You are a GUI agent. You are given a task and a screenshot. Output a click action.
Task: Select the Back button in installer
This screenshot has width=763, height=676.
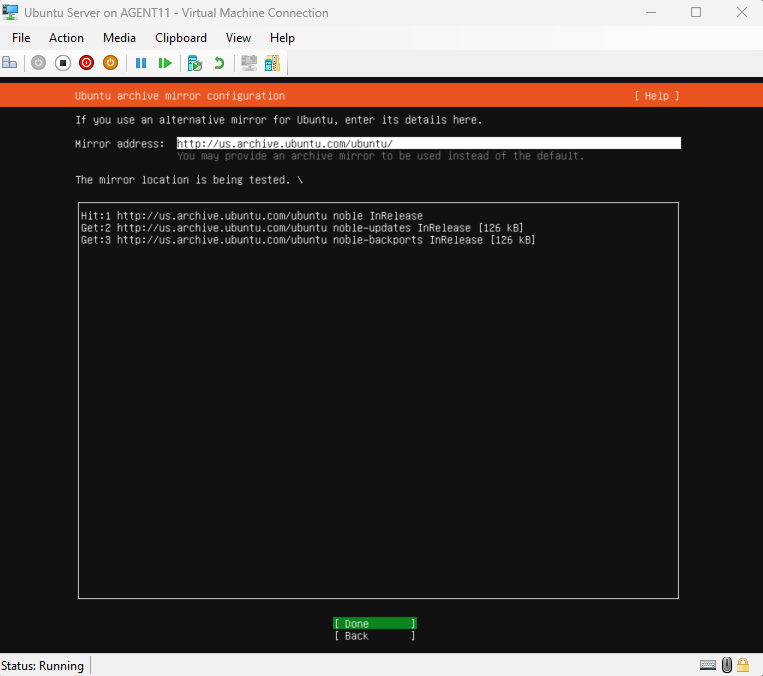click(x=374, y=636)
